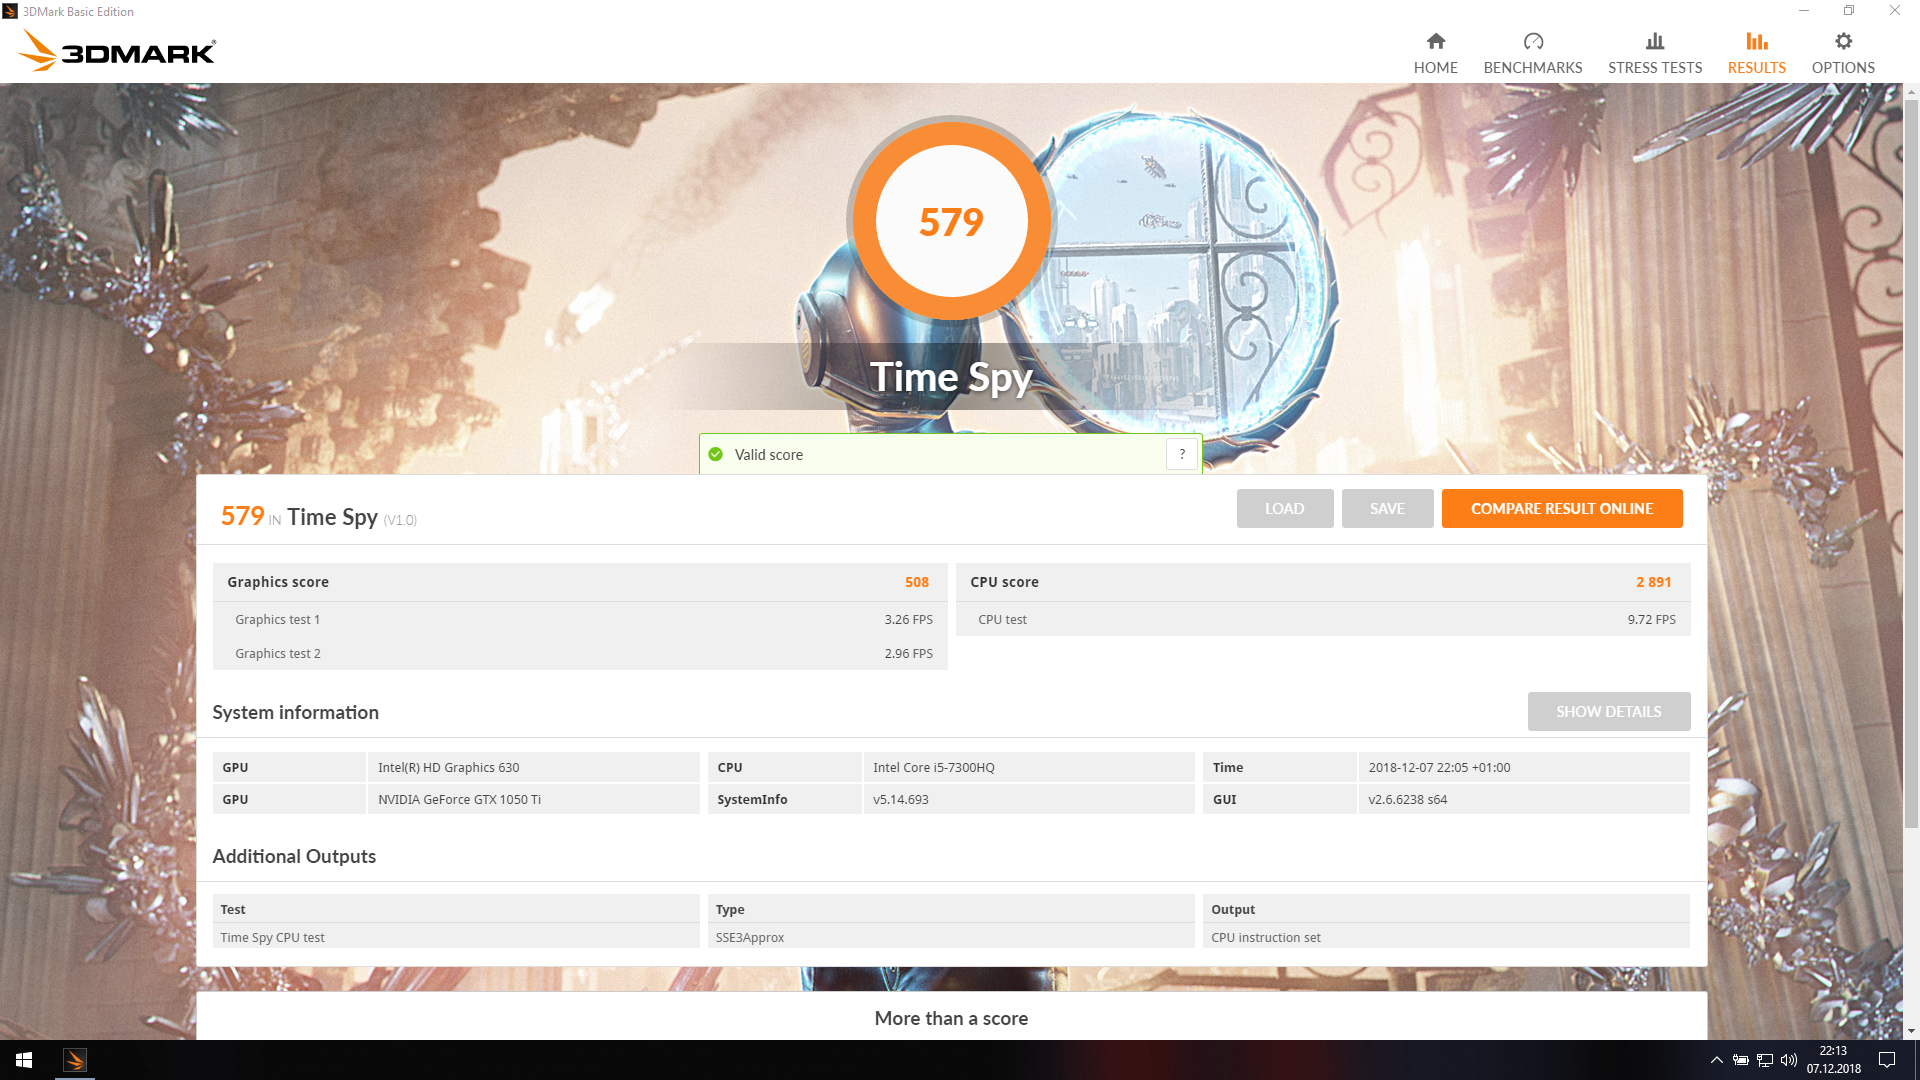Open the notification center icon
Screen dimensions: 1920x1080
point(1886,1060)
